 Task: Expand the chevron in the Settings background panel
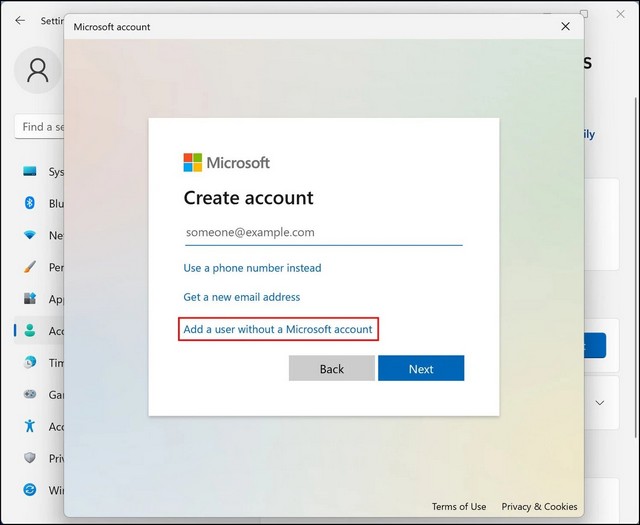[x=600, y=403]
